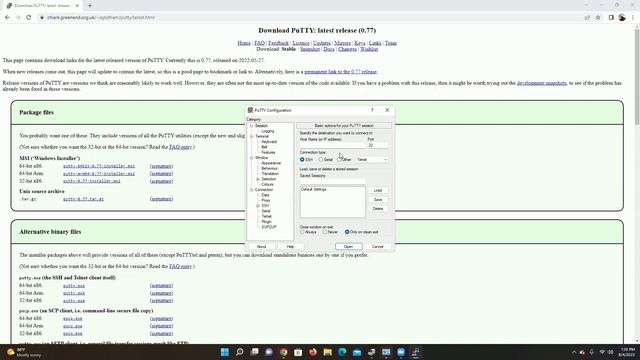Image resolution: width=640 pixels, height=360 pixels.
Task: Collapse the Connection tree node
Action: pyautogui.click(x=252, y=190)
